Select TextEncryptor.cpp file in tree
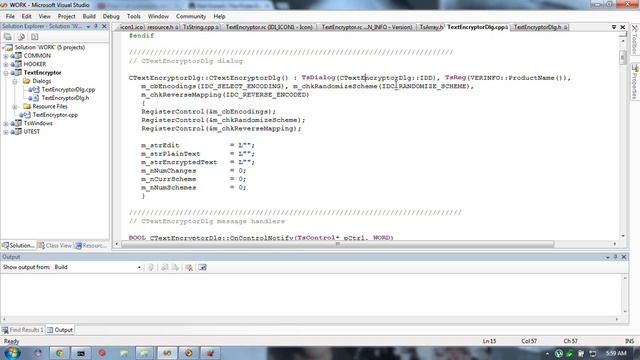This screenshot has width=640, height=360. coord(55,115)
